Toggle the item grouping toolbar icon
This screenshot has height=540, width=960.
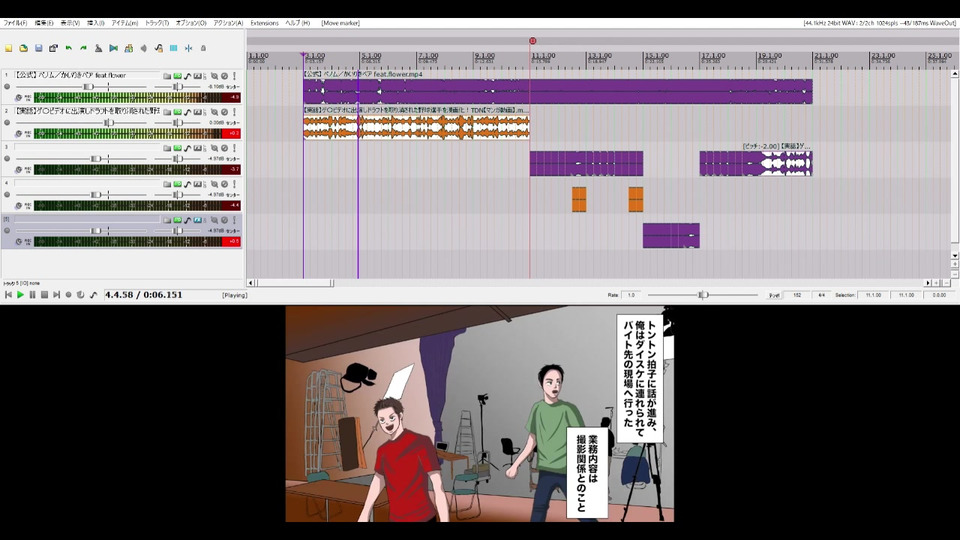point(129,48)
